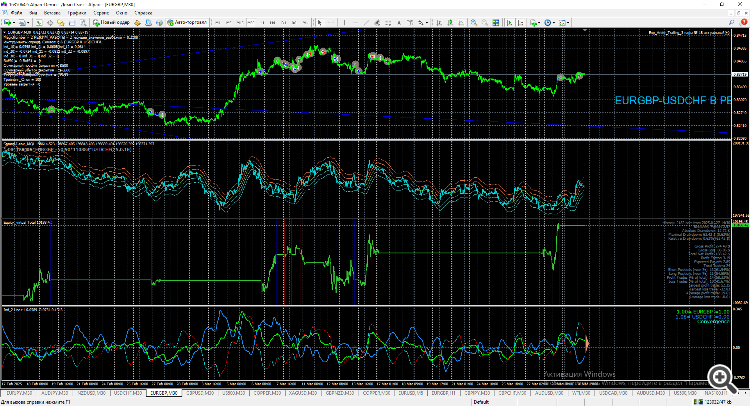Viewport: 750px width, 406px height.
Task: Switch to the W1 timeframe button
Action: (x=294, y=22)
